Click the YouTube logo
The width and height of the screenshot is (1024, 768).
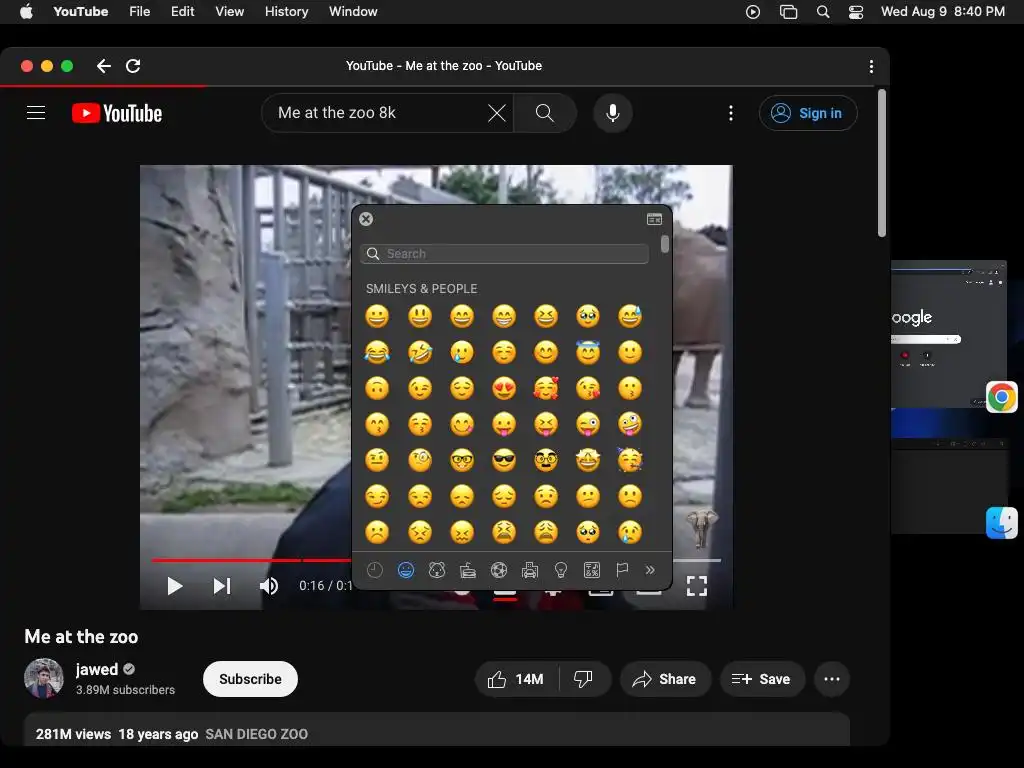pyautogui.click(x=117, y=113)
